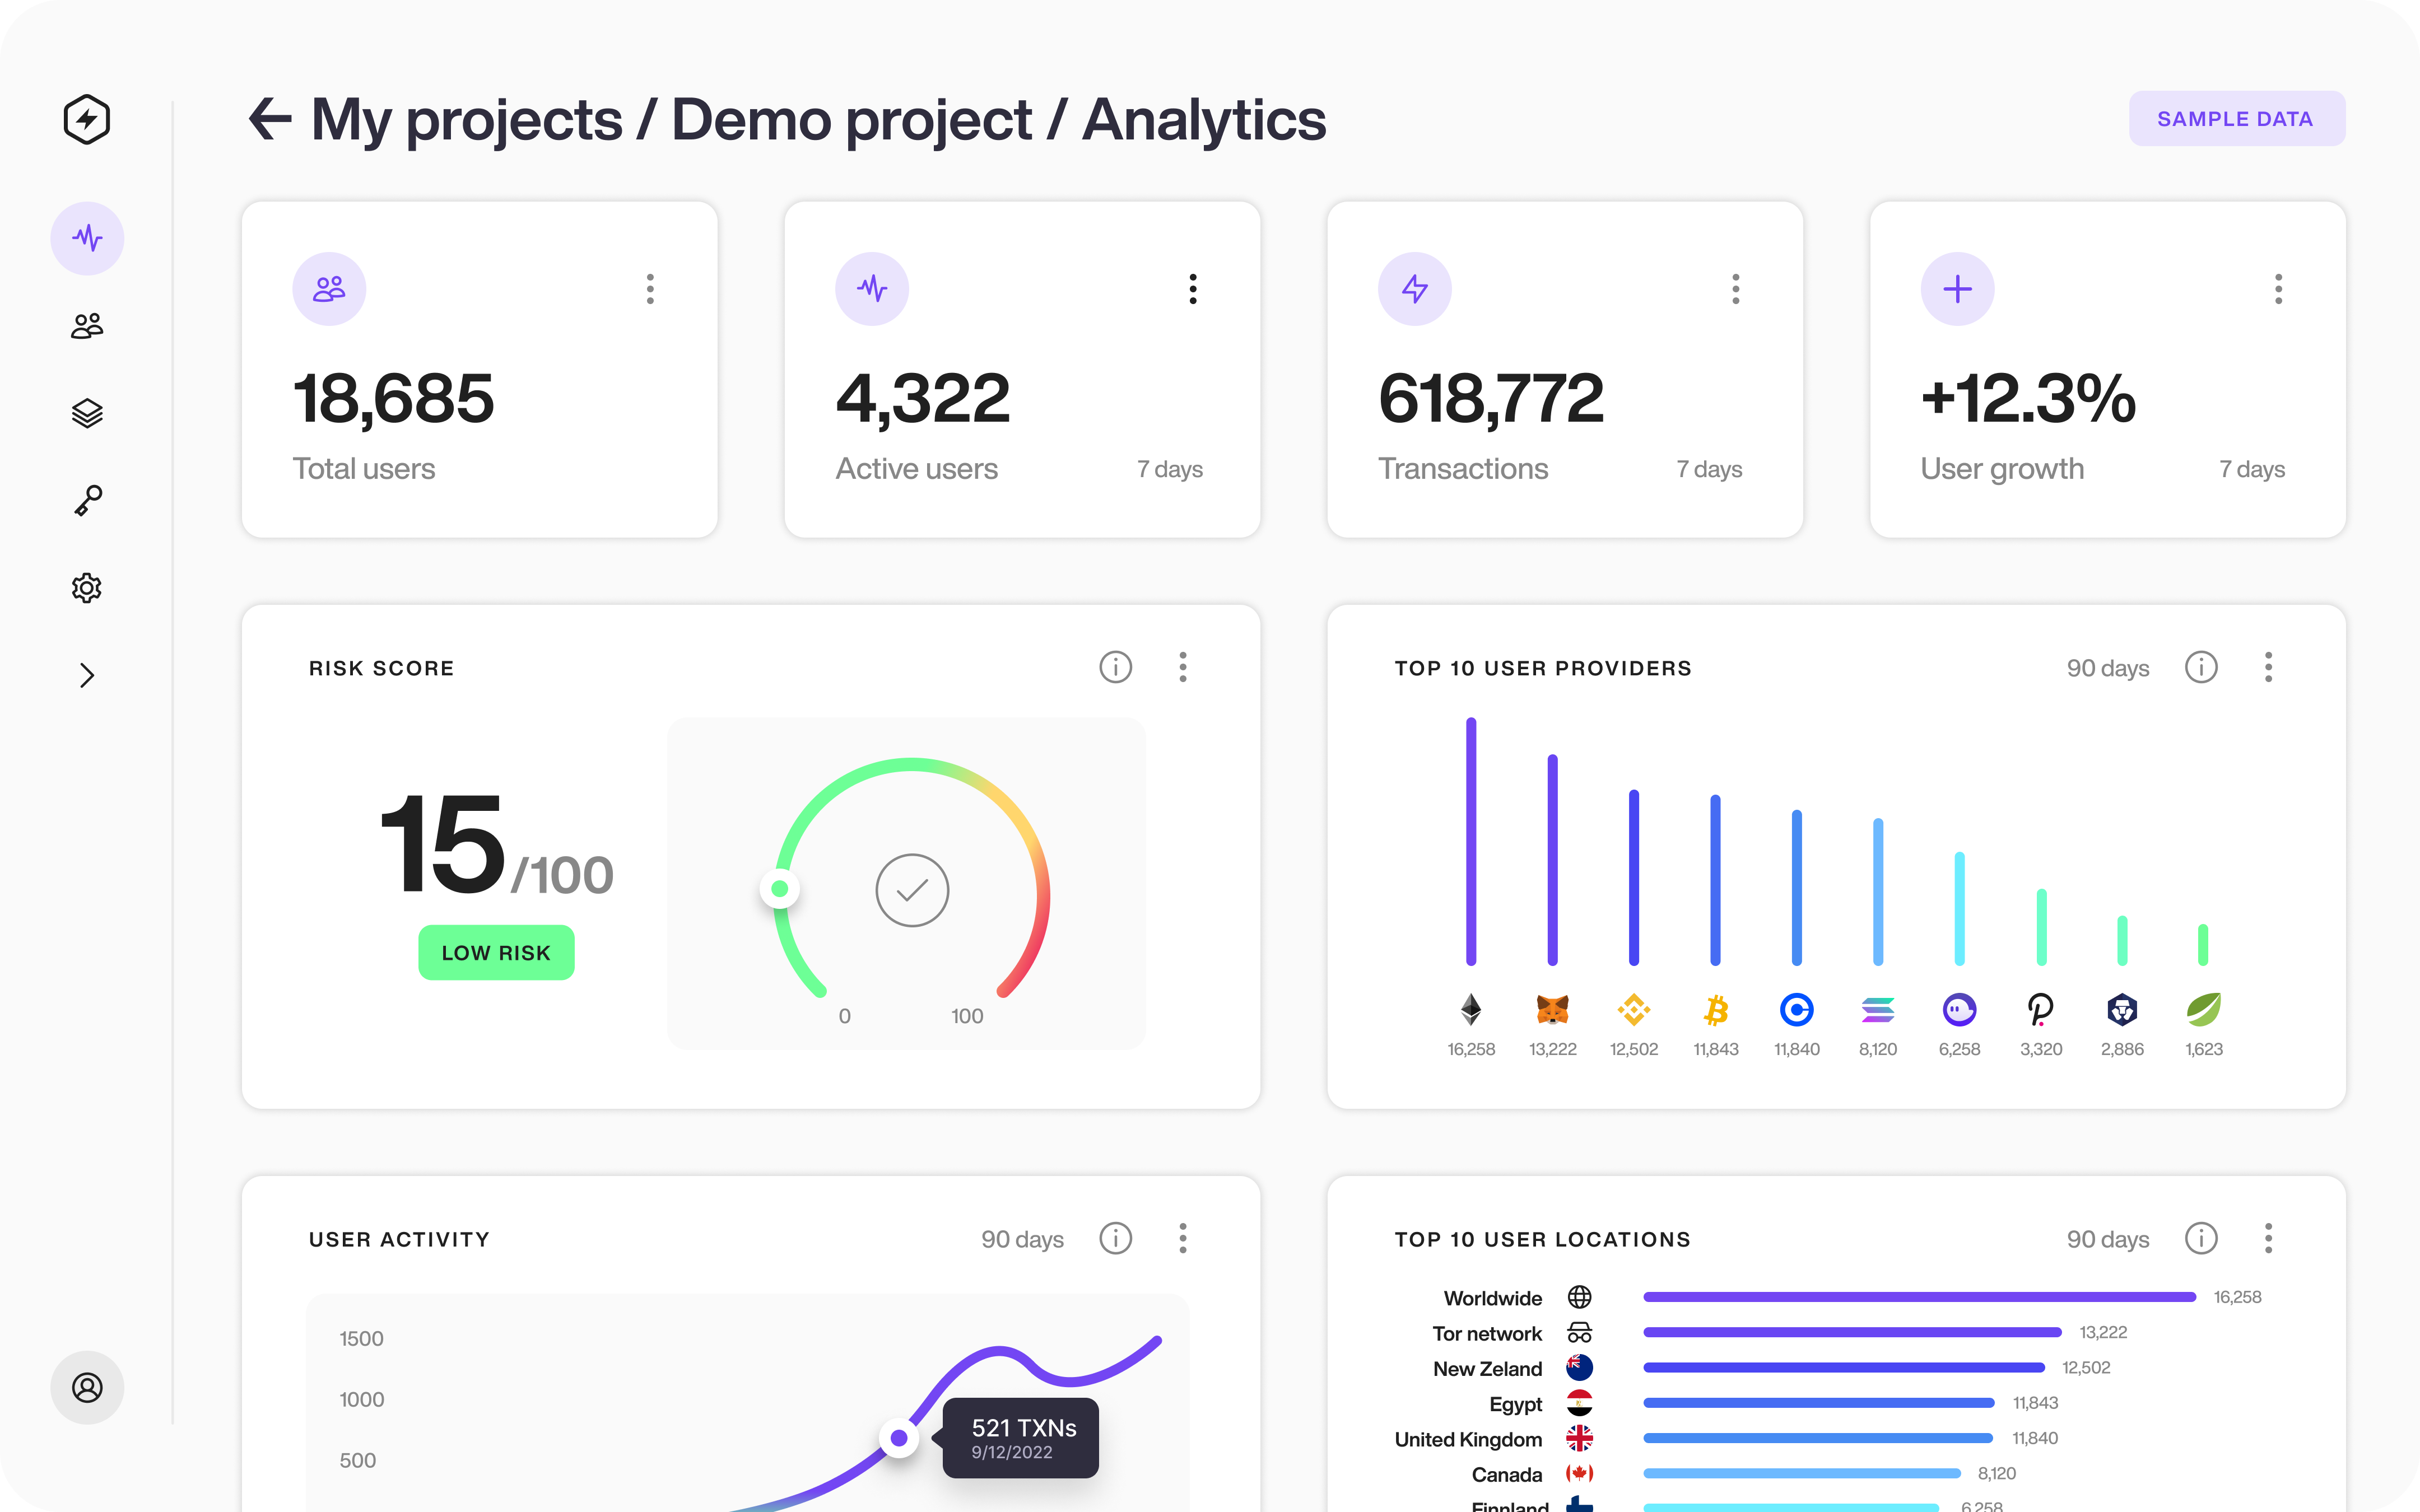Screen dimensions: 2420x1512
Task: Open API Keys via the key icon
Action: [x=87, y=500]
